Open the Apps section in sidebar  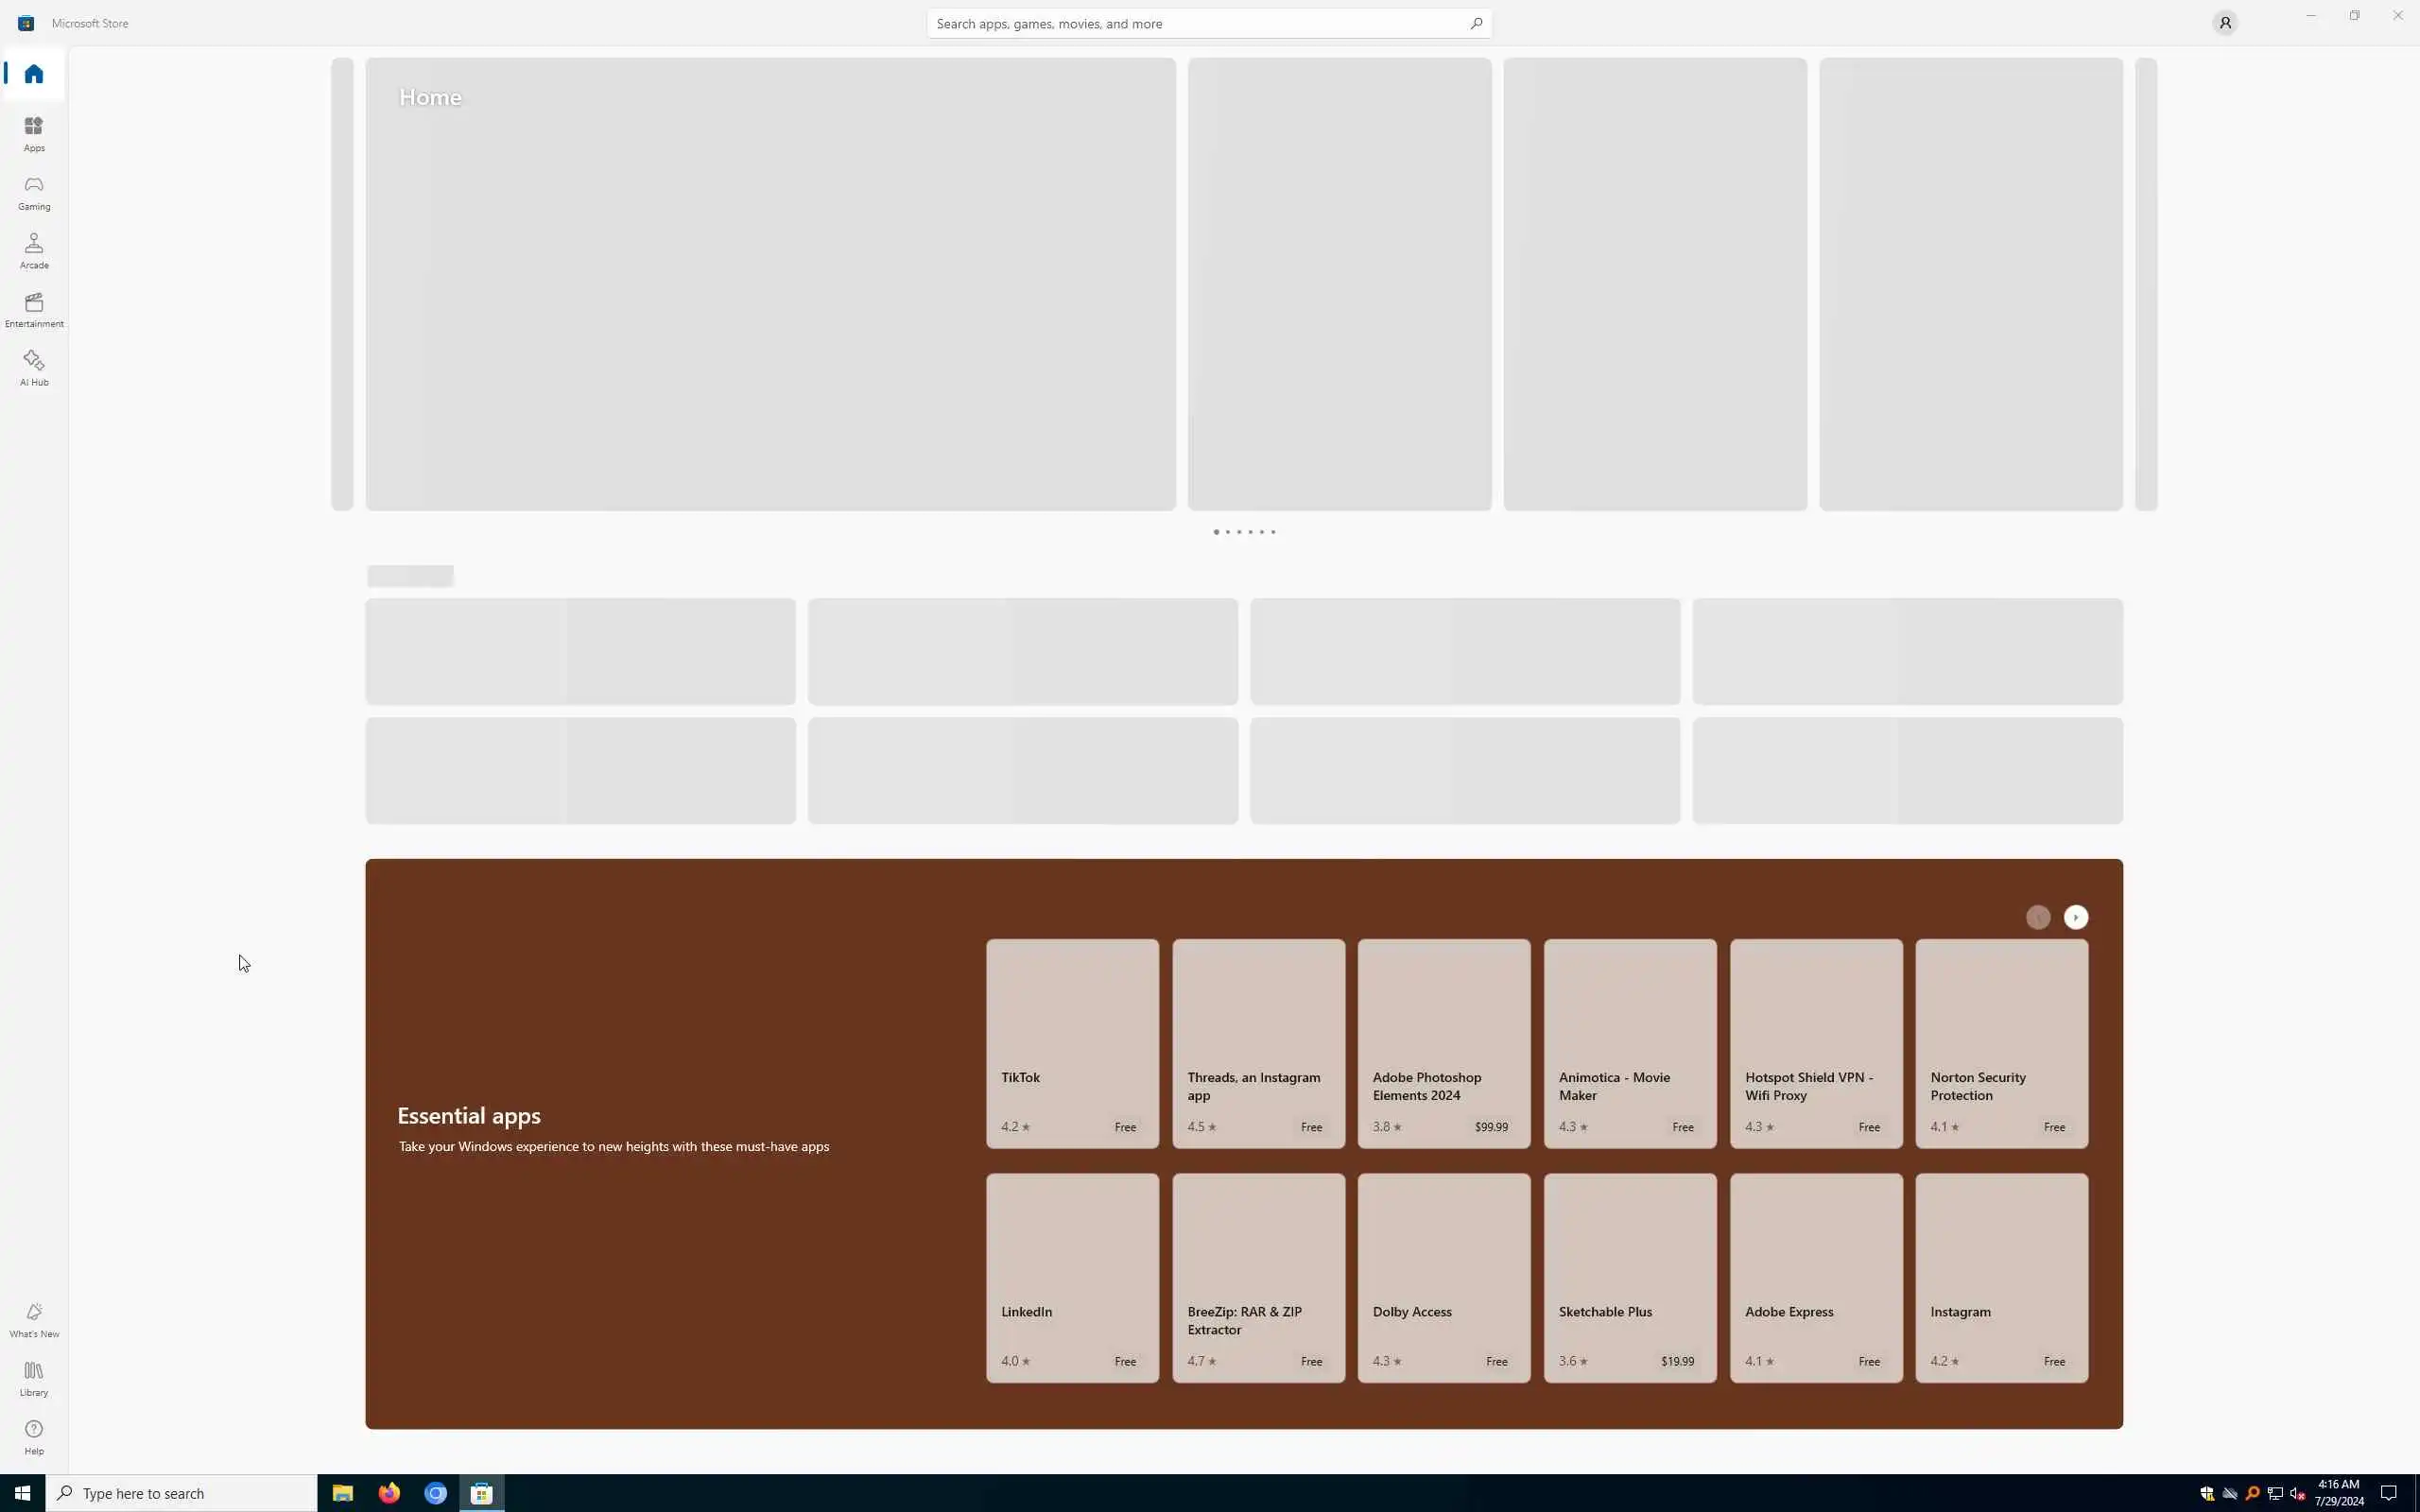pyautogui.click(x=34, y=133)
